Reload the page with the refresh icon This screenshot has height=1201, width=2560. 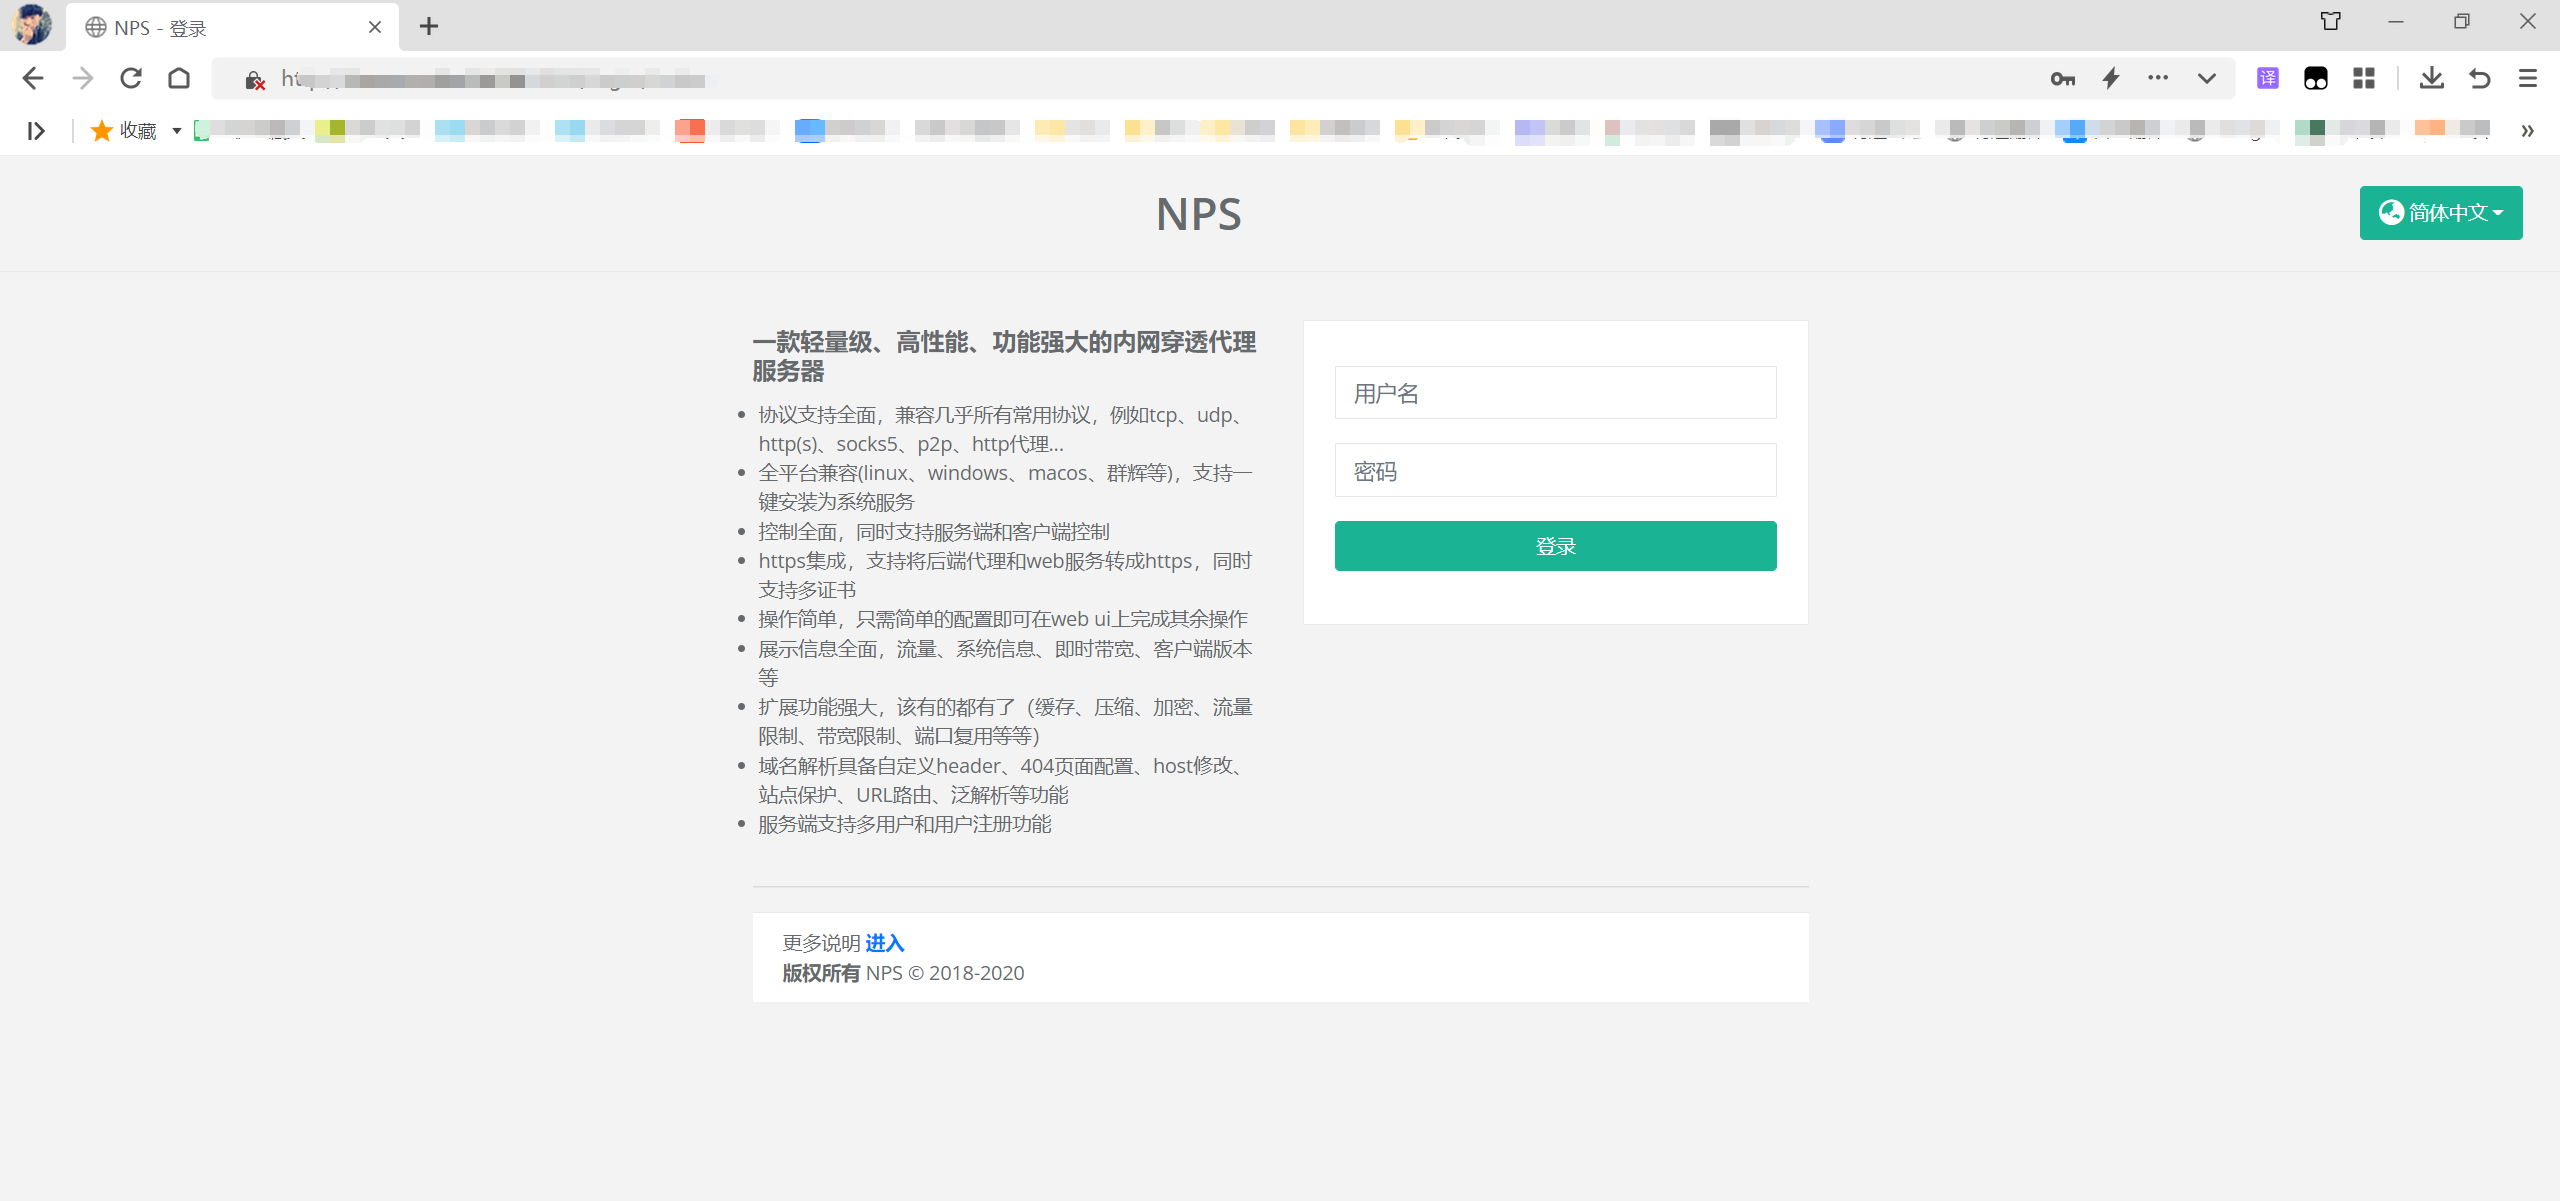click(130, 77)
